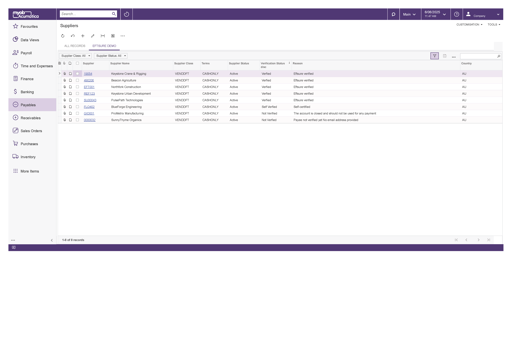Click the filter funnel icon above grid

434,56
